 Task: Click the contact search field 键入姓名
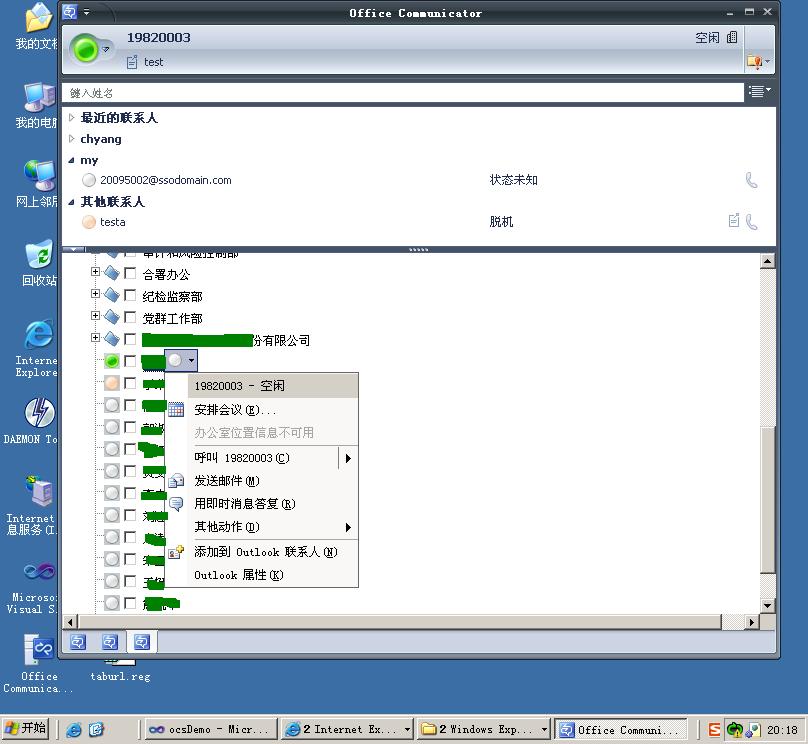pyautogui.click(x=402, y=93)
